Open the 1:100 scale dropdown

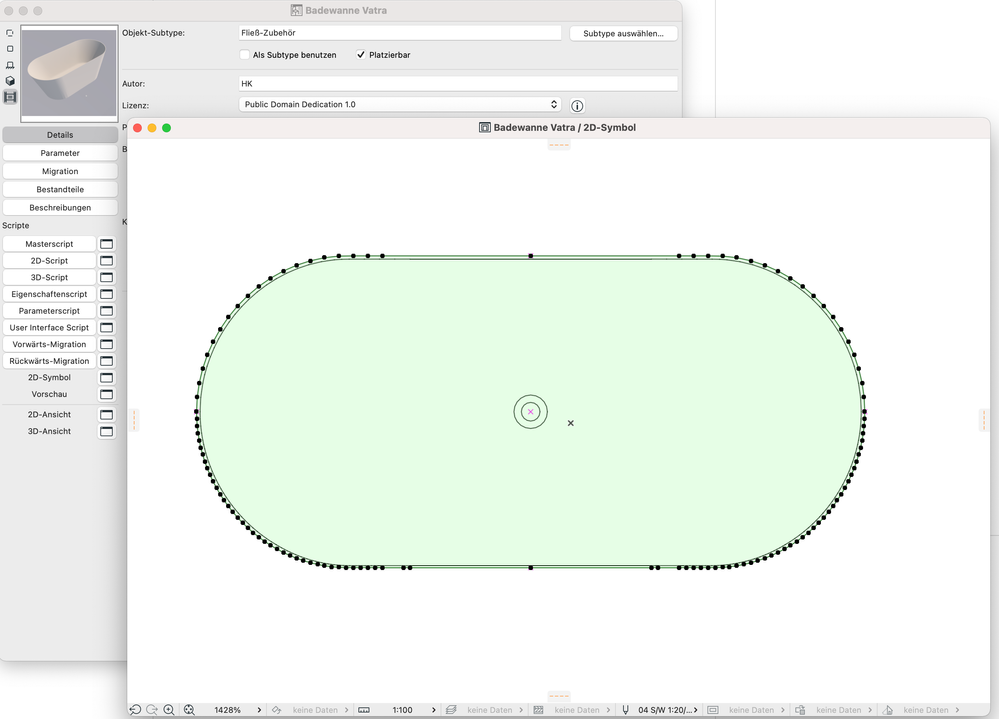coord(434,710)
